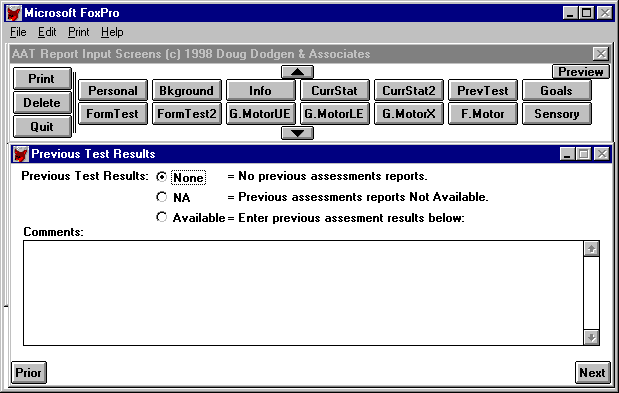Viewport: 619px width, 393px height.
Task: Click the Comments scrollbar down arrow
Action: click(x=591, y=337)
